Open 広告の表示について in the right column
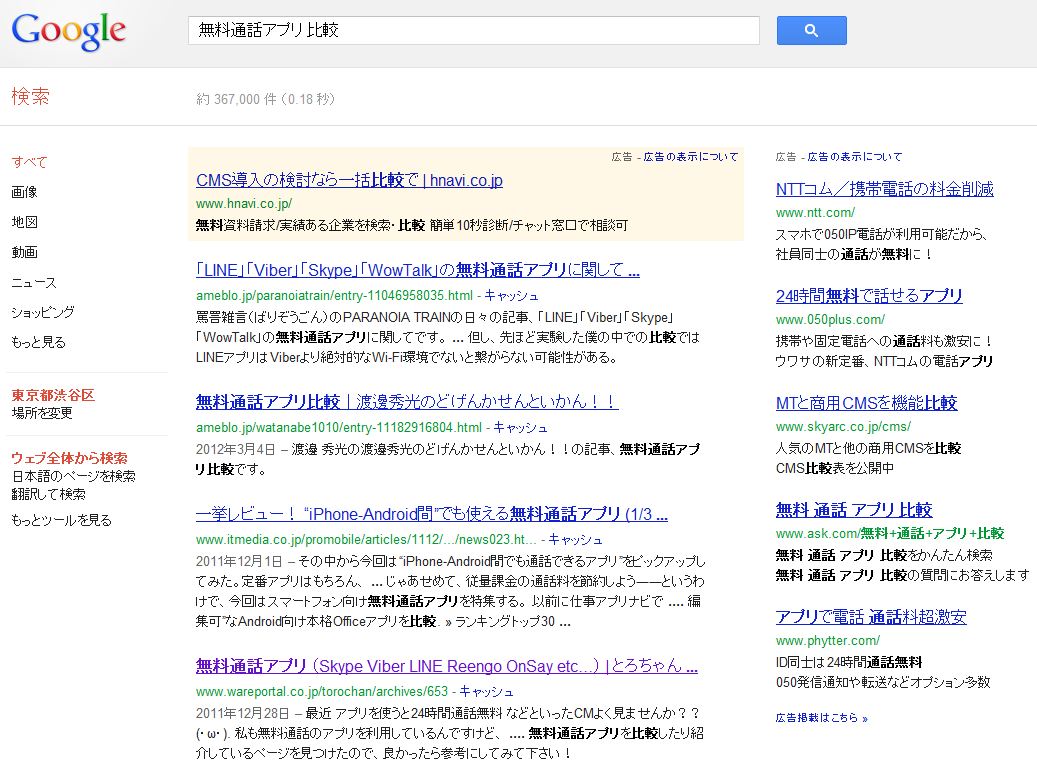The height and width of the screenshot is (774, 1037). point(854,157)
